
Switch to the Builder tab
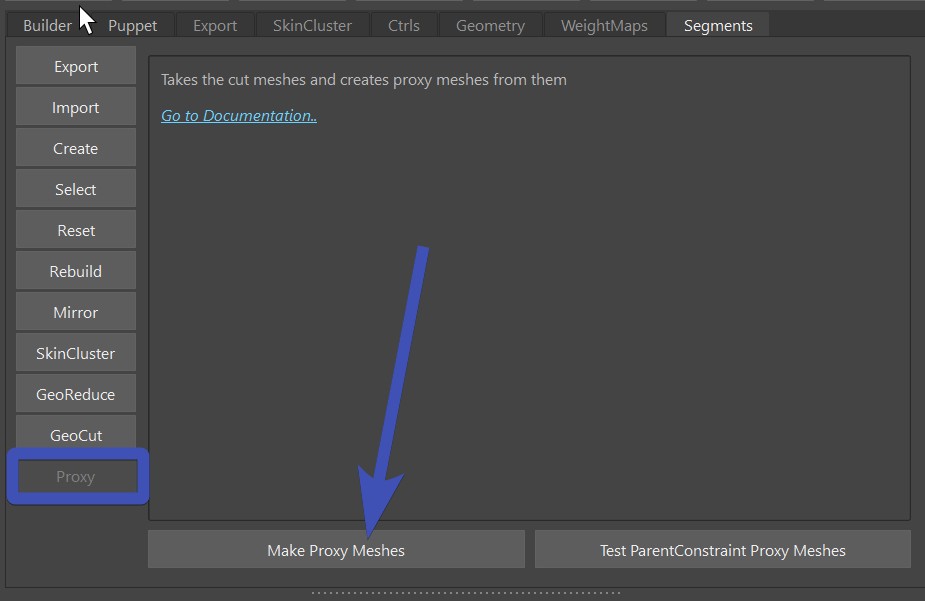47,26
